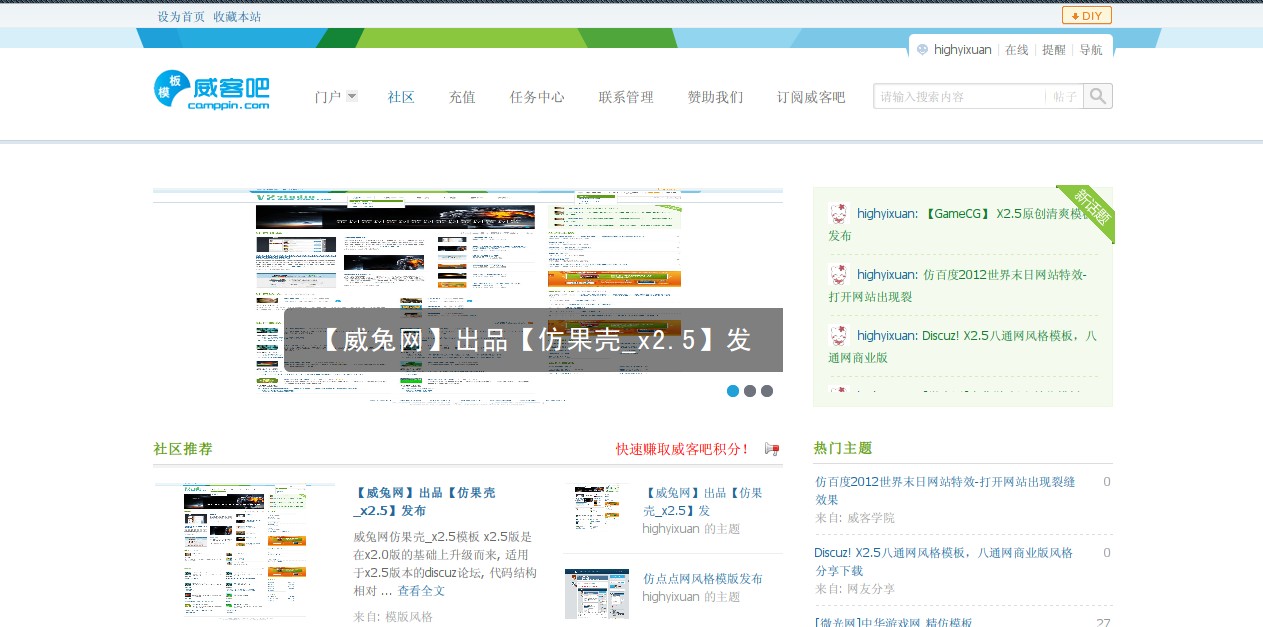Click the green 新话题 corner ribbon
This screenshot has width=1263, height=627.
click(1088, 213)
